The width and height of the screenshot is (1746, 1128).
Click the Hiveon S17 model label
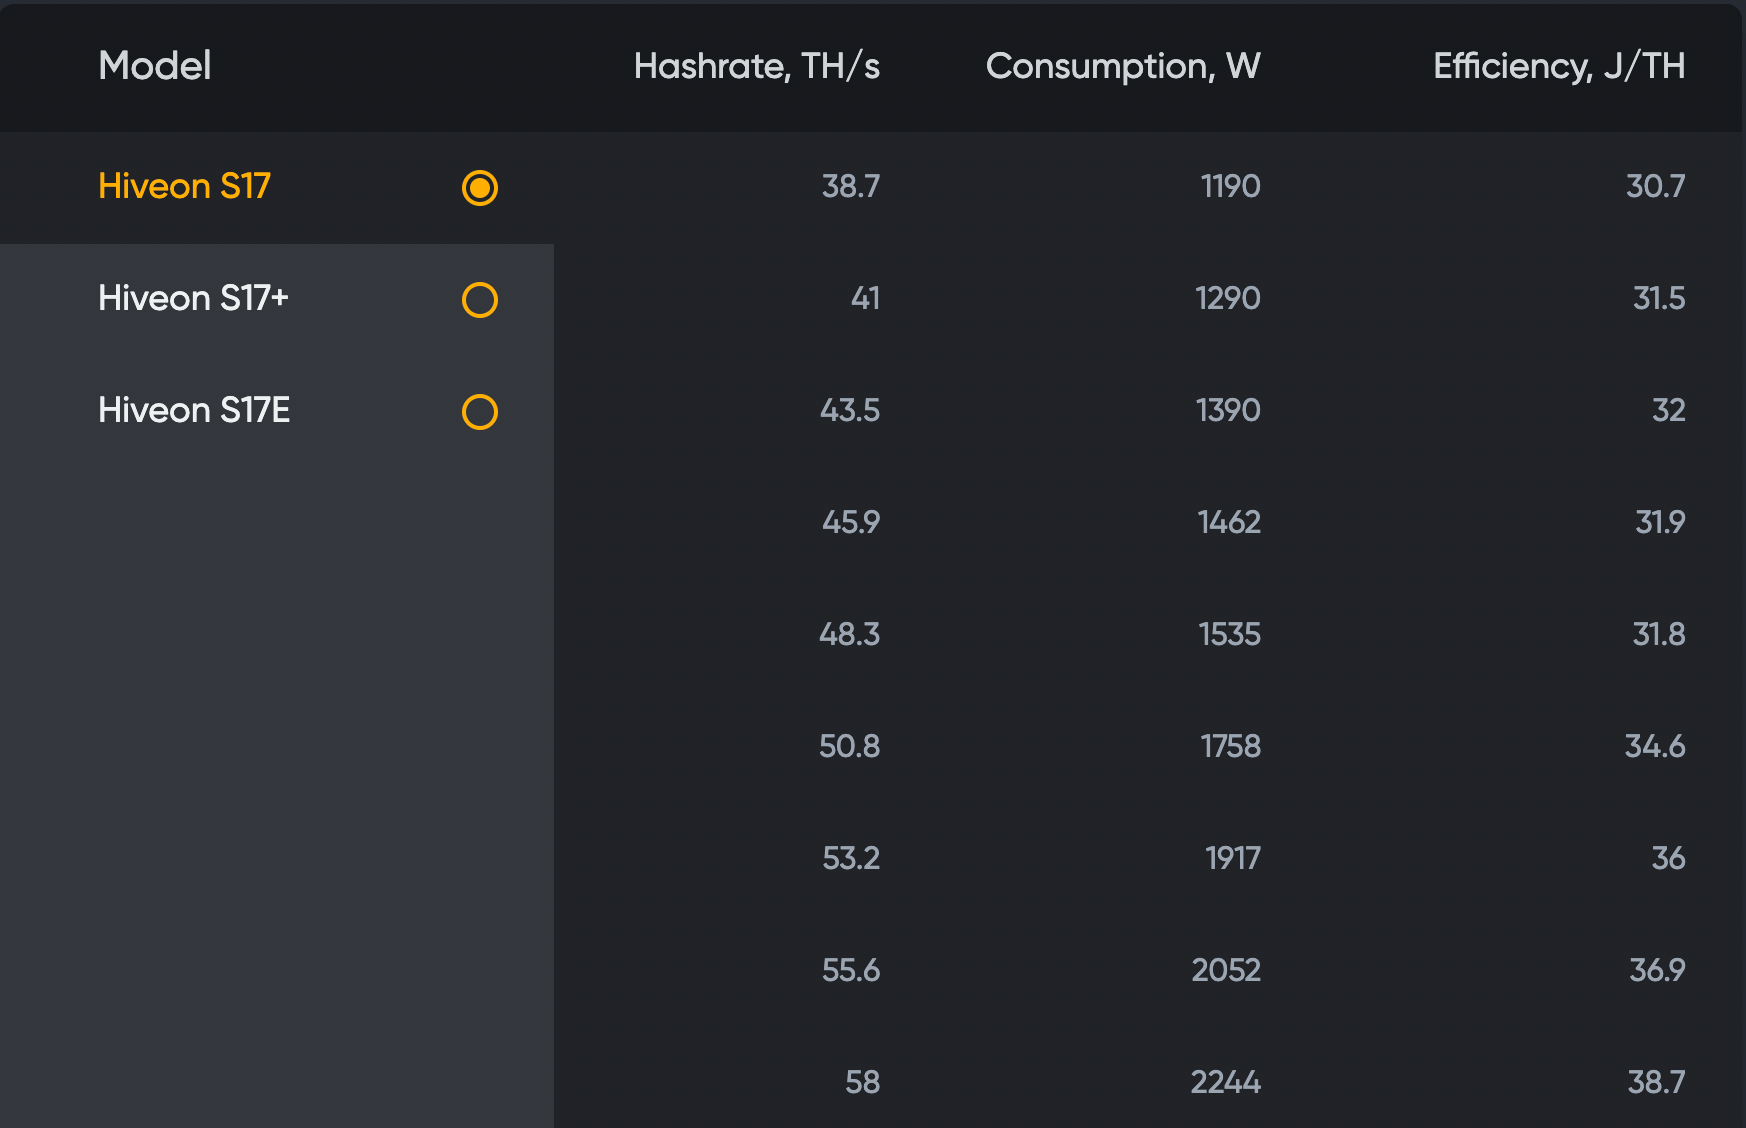click(x=185, y=186)
